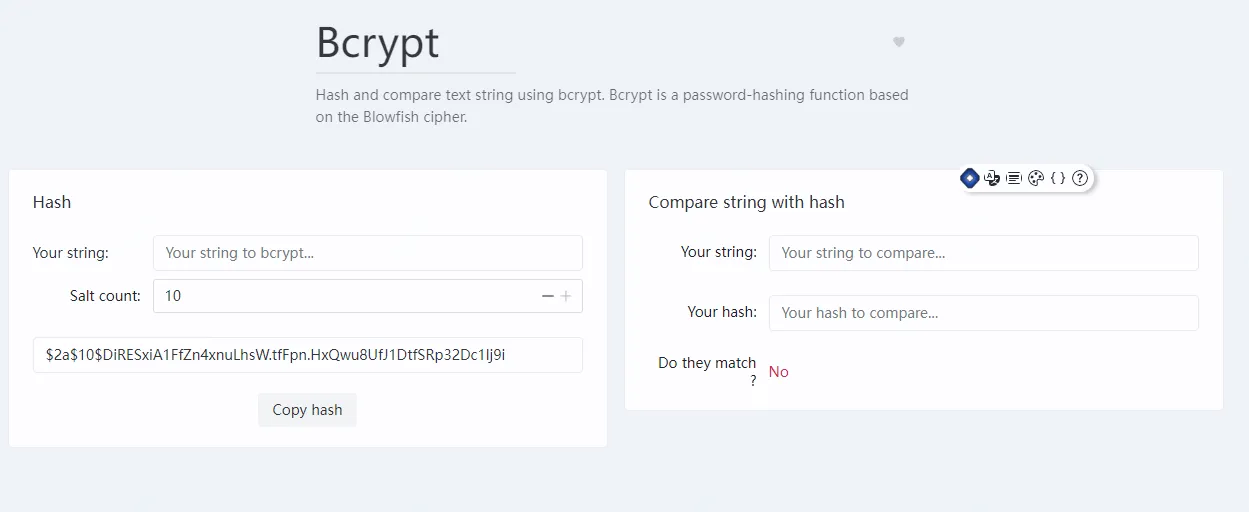The width and height of the screenshot is (1249, 512).
Task: Click the 'Compare string with hash' heading
Action: [746, 202]
